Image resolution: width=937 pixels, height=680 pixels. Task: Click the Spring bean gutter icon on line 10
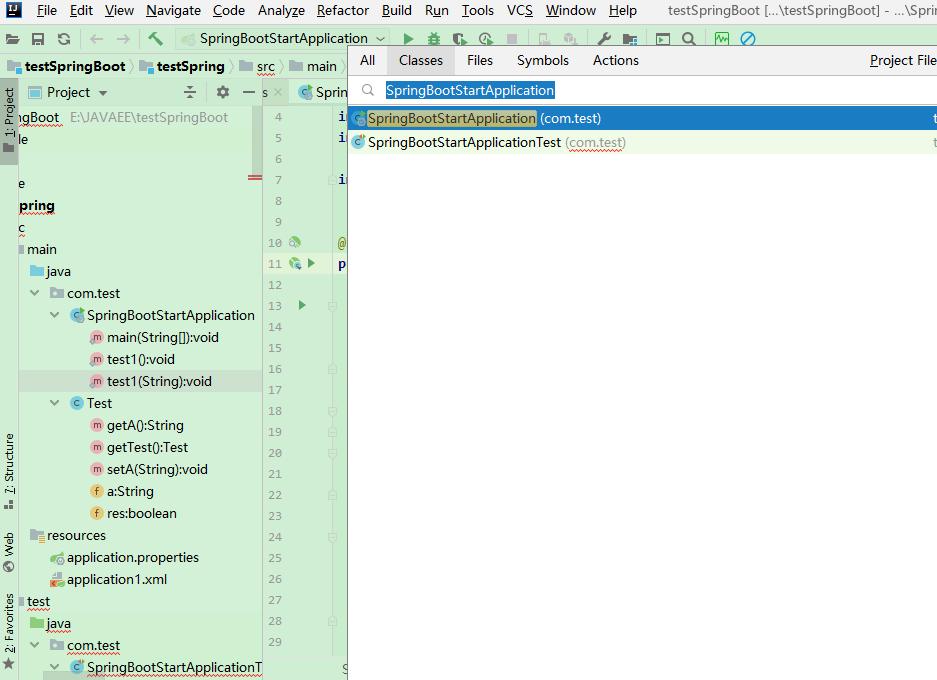click(x=295, y=243)
